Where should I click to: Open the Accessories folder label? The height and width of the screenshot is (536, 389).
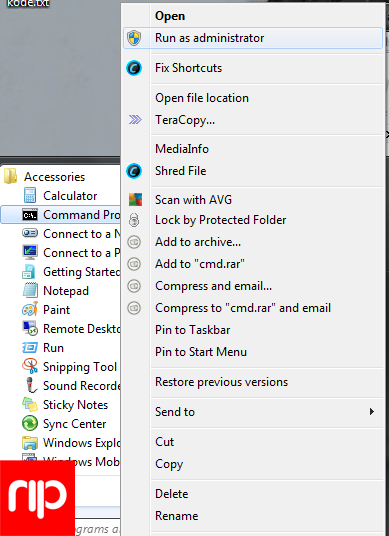point(54,177)
